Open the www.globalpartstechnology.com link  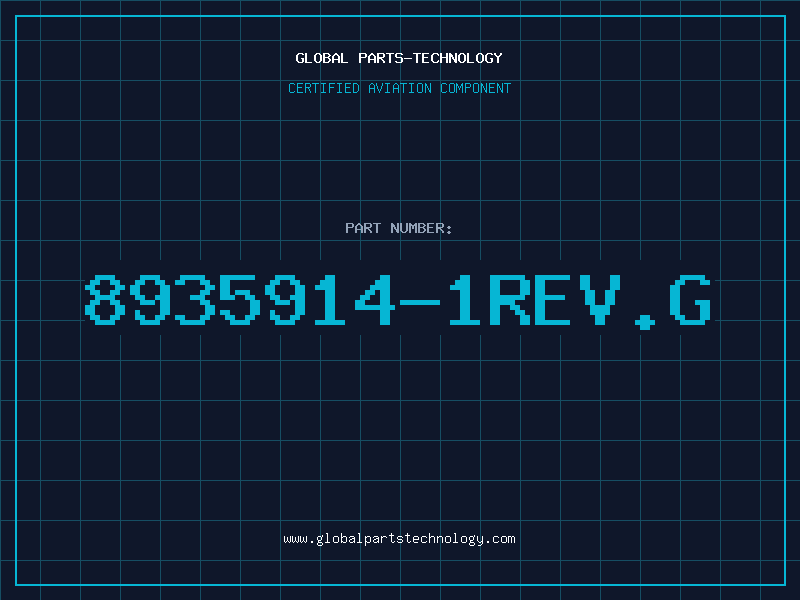pyautogui.click(x=399, y=539)
